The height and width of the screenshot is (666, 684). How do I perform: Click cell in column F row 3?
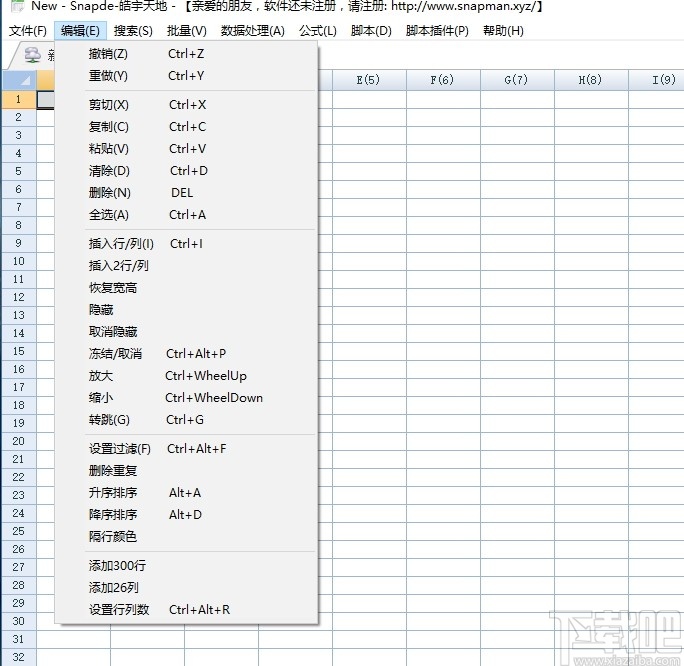tap(443, 135)
